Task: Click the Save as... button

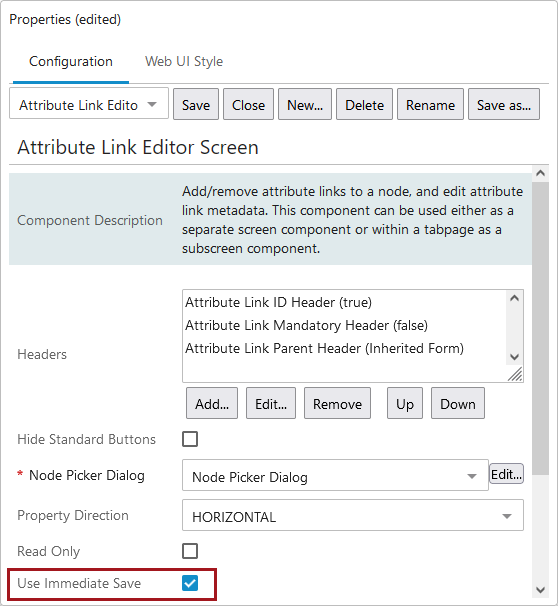Action: pos(504,105)
